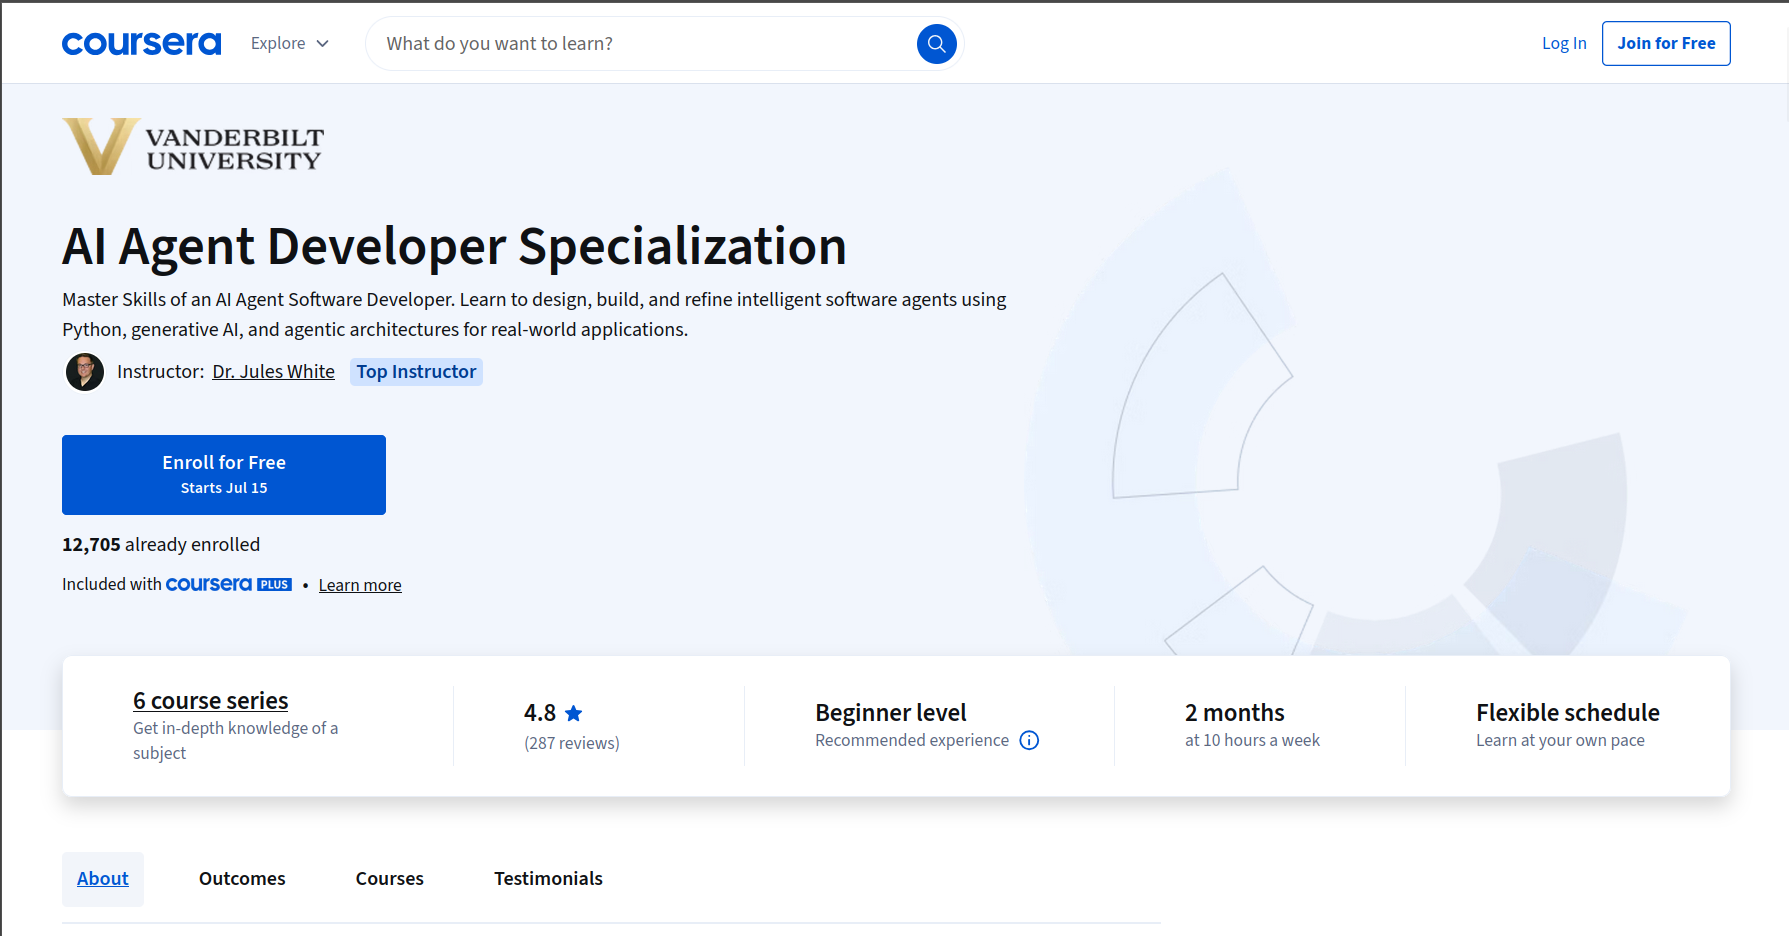Open the Recommended experience info icon

(x=1029, y=740)
